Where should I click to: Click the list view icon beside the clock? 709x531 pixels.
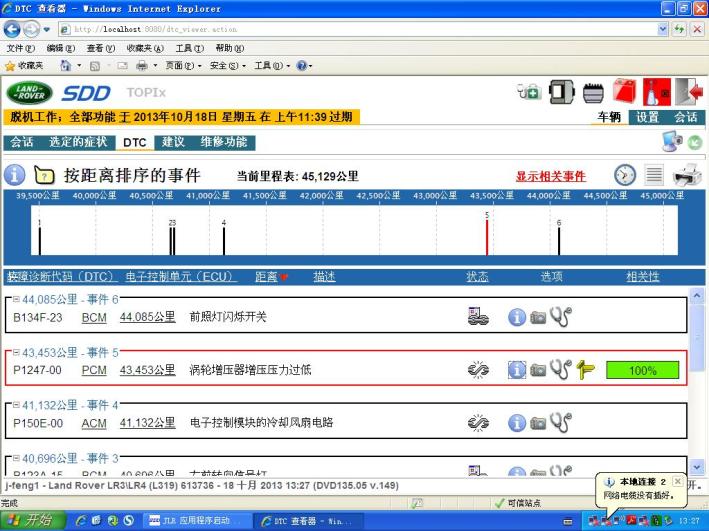pos(653,175)
